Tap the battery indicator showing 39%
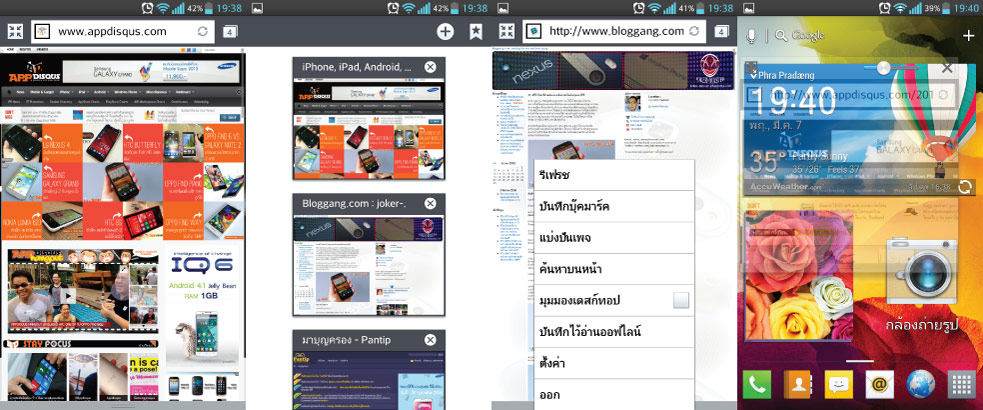This screenshot has height=410, width=983. click(x=946, y=8)
